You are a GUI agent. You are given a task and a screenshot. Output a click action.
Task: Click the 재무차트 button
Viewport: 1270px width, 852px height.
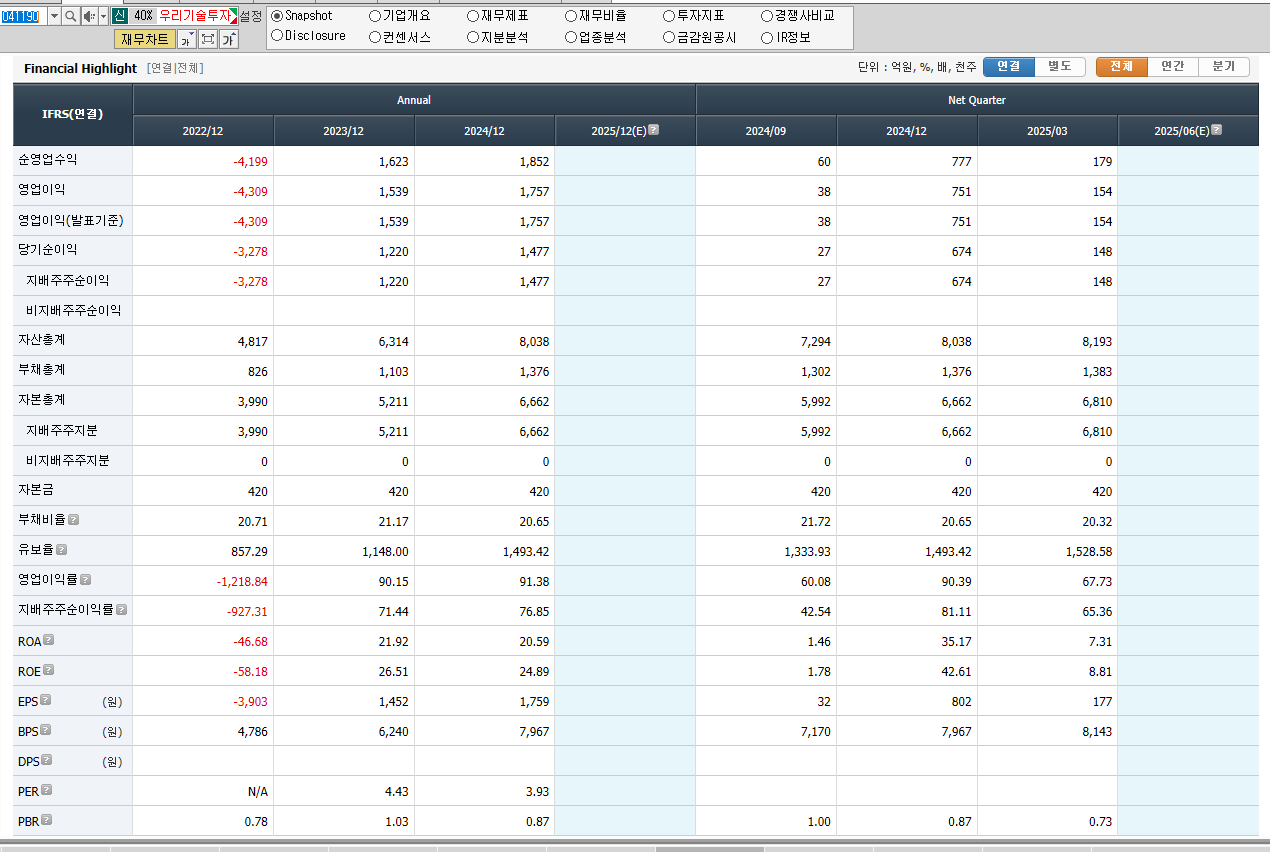145,39
